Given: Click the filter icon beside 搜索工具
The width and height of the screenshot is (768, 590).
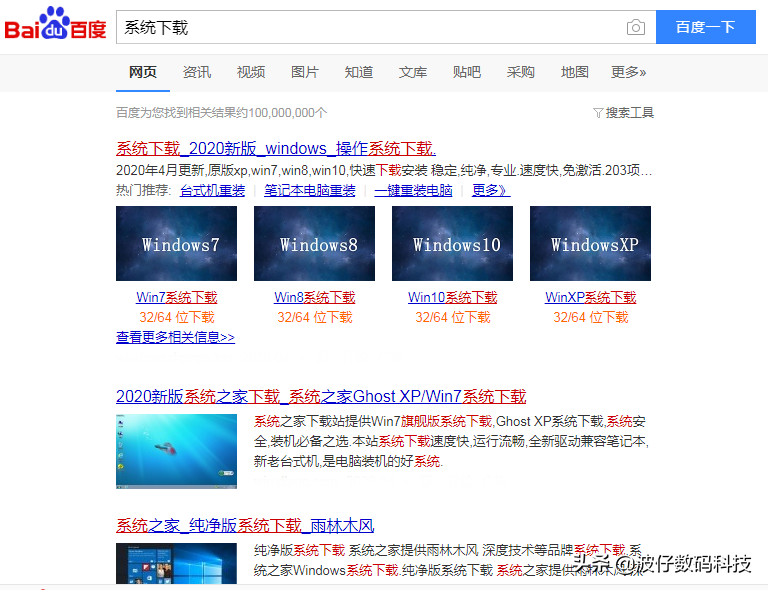Looking at the screenshot, I should (x=598, y=113).
